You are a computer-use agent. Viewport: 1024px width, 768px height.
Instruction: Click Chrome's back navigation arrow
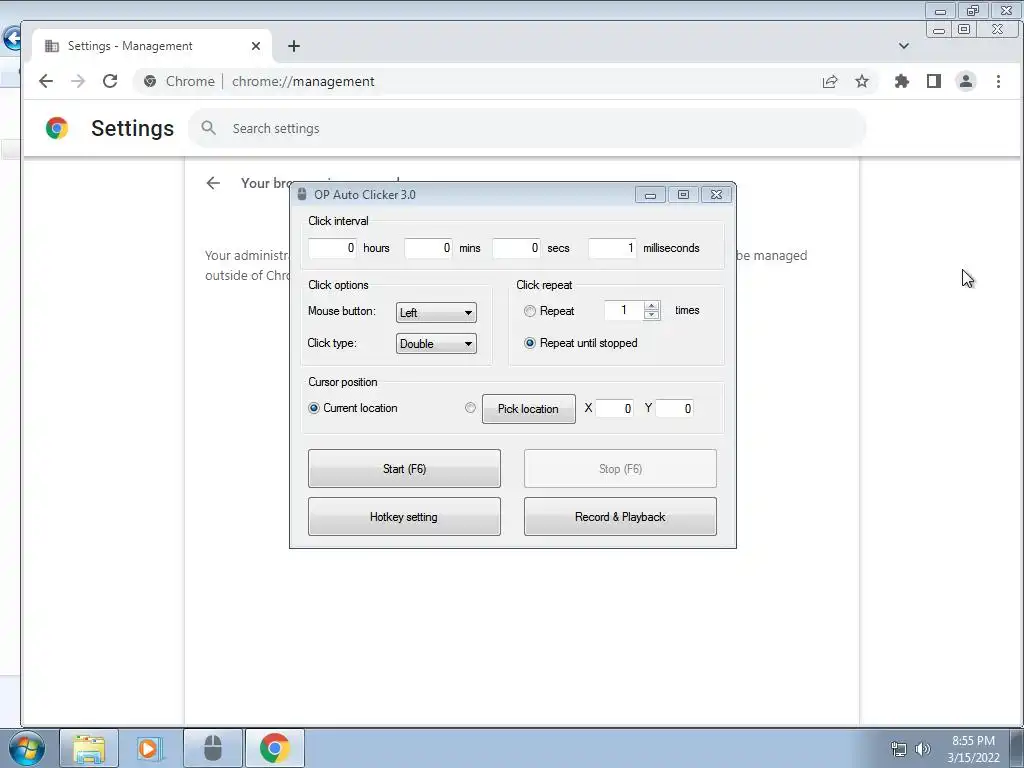(46, 81)
